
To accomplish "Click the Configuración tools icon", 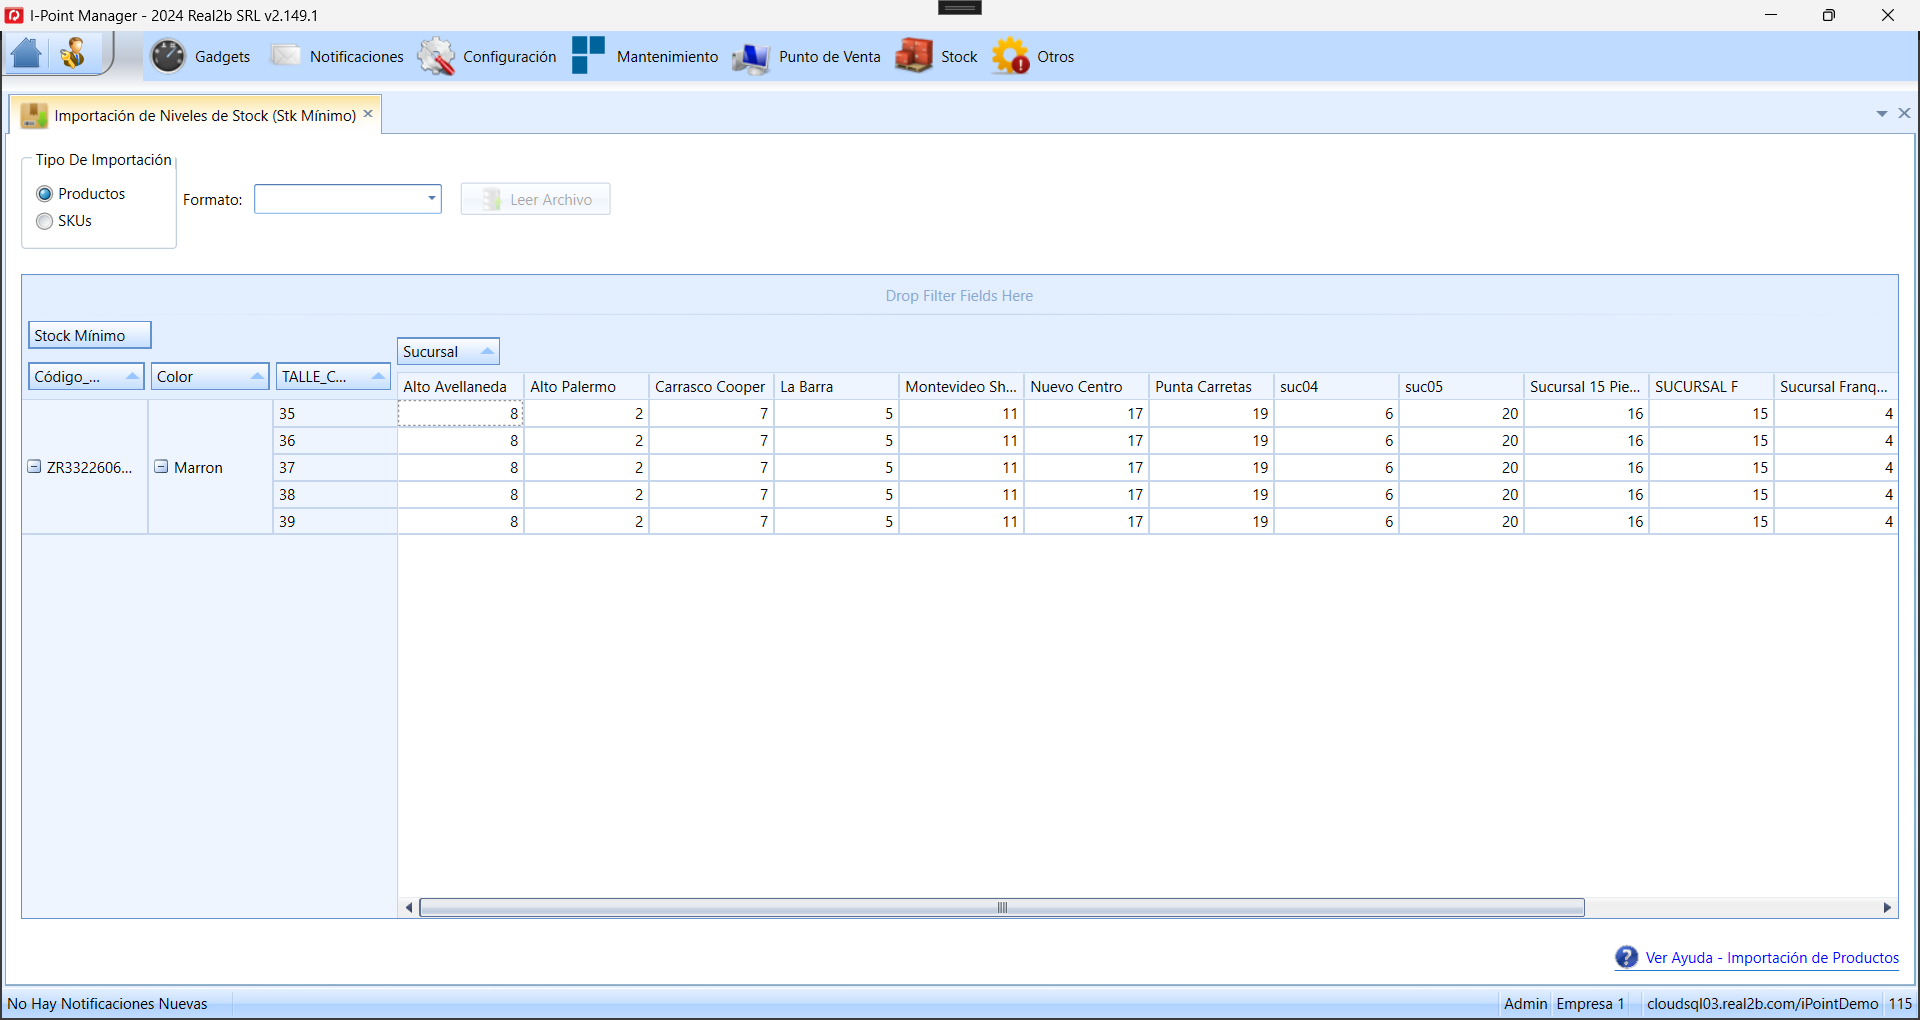I will (436, 56).
